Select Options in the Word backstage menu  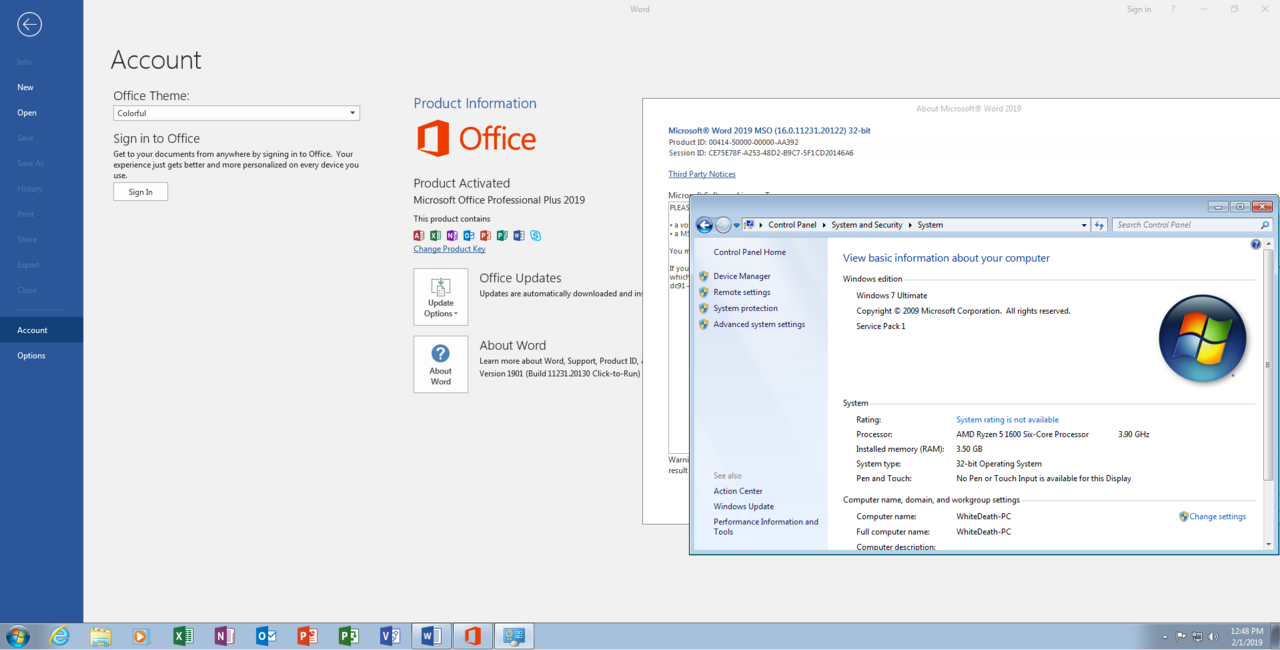coord(41,356)
